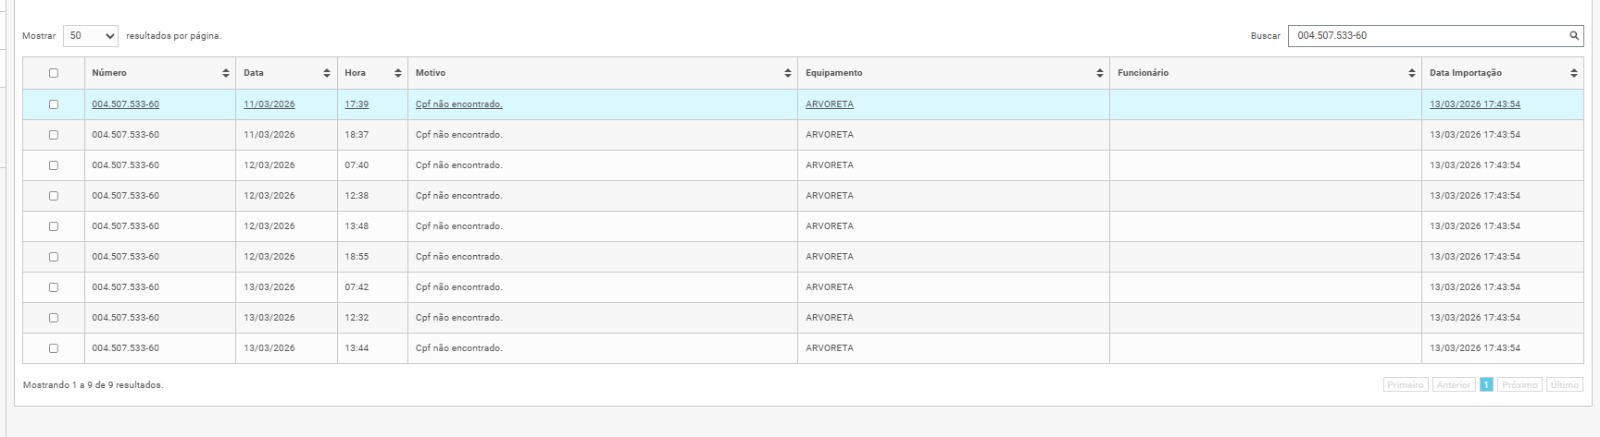Select the row with hora 18:37
Screen dimensions: 1600x437
[54, 135]
